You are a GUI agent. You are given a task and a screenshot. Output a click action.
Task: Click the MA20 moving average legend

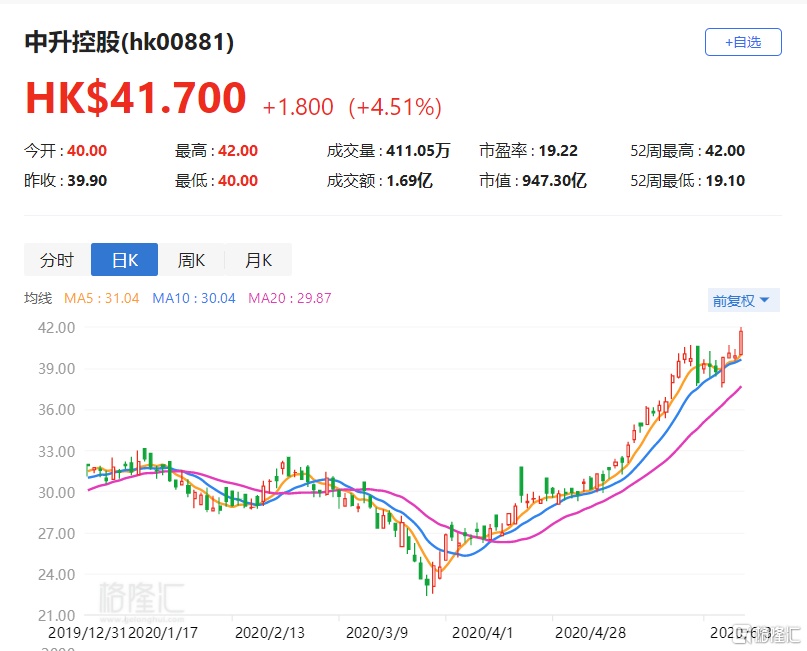pyautogui.click(x=289, y=298)
